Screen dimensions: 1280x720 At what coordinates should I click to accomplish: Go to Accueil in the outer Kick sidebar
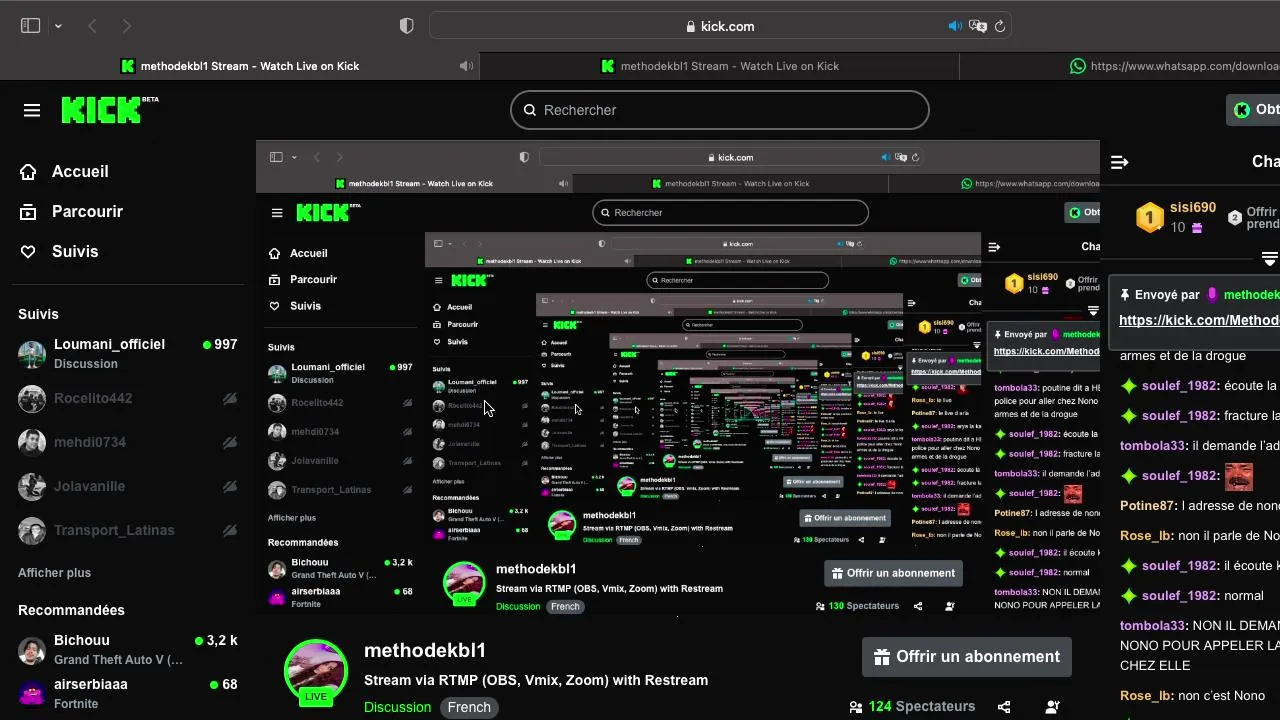tap(64, 172)
